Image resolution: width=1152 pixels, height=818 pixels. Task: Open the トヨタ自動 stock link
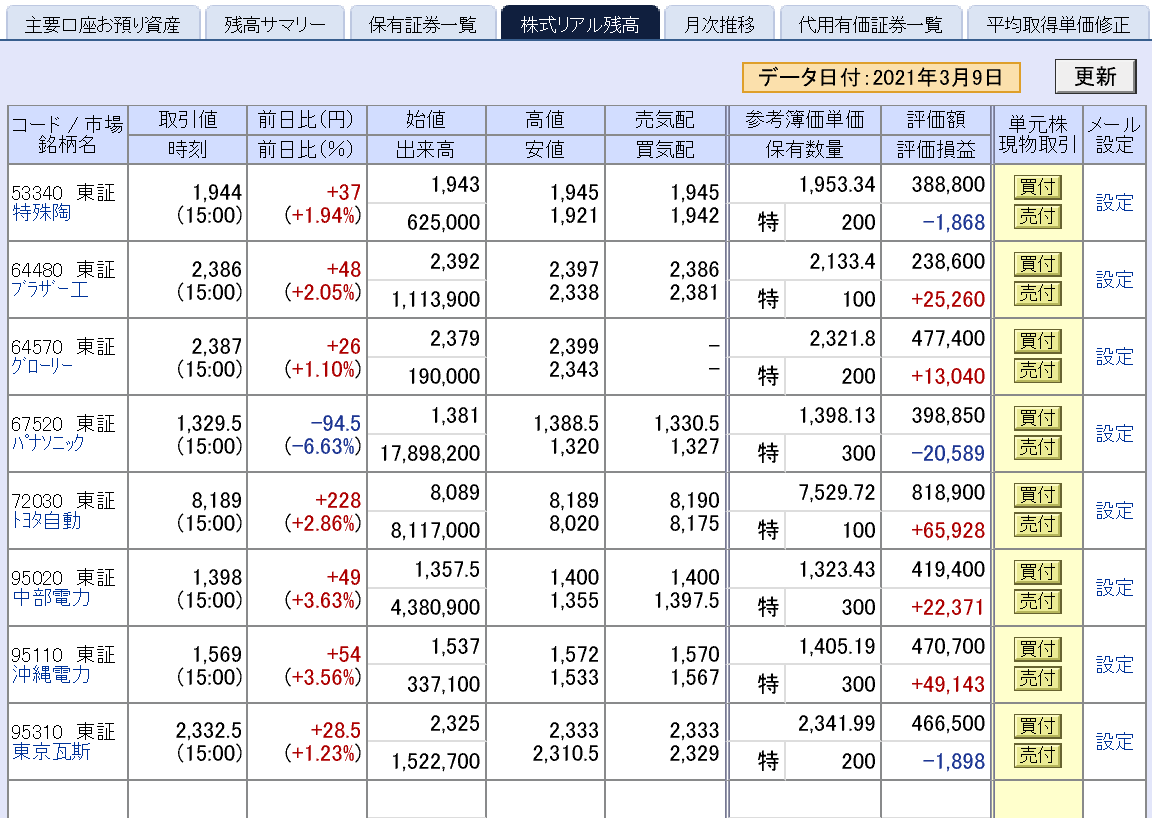[x=46, y=520]
